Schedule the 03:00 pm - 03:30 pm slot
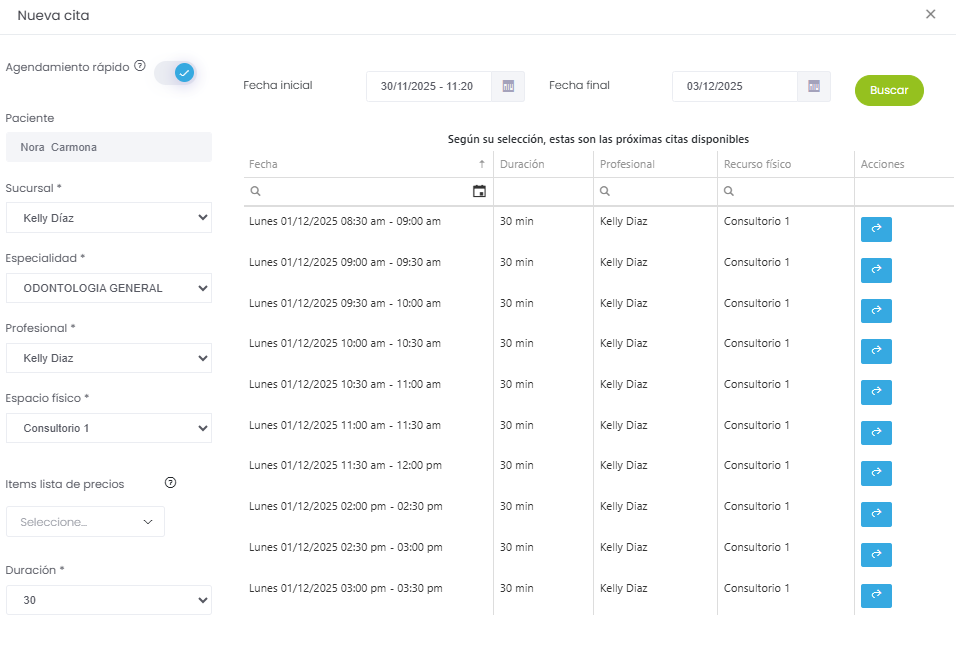The height and width of the screenshot is (645, 956). [x=876, y=596]
